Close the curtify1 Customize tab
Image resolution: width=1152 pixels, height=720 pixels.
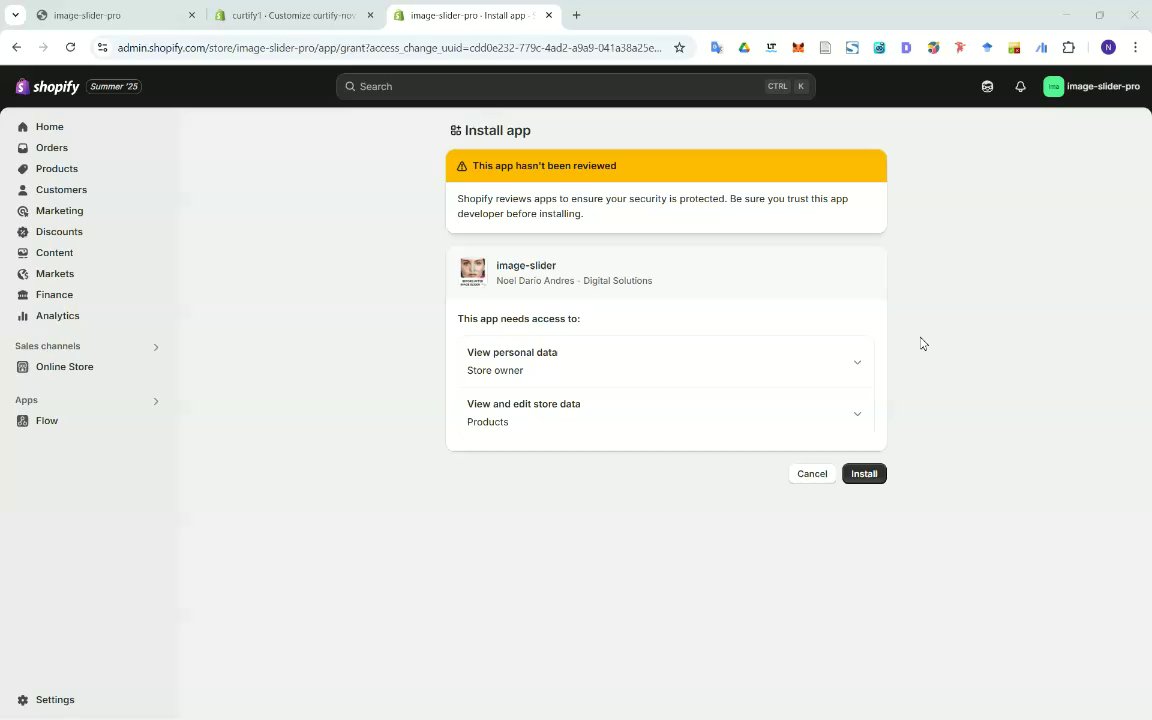click(x=370, y=15)
